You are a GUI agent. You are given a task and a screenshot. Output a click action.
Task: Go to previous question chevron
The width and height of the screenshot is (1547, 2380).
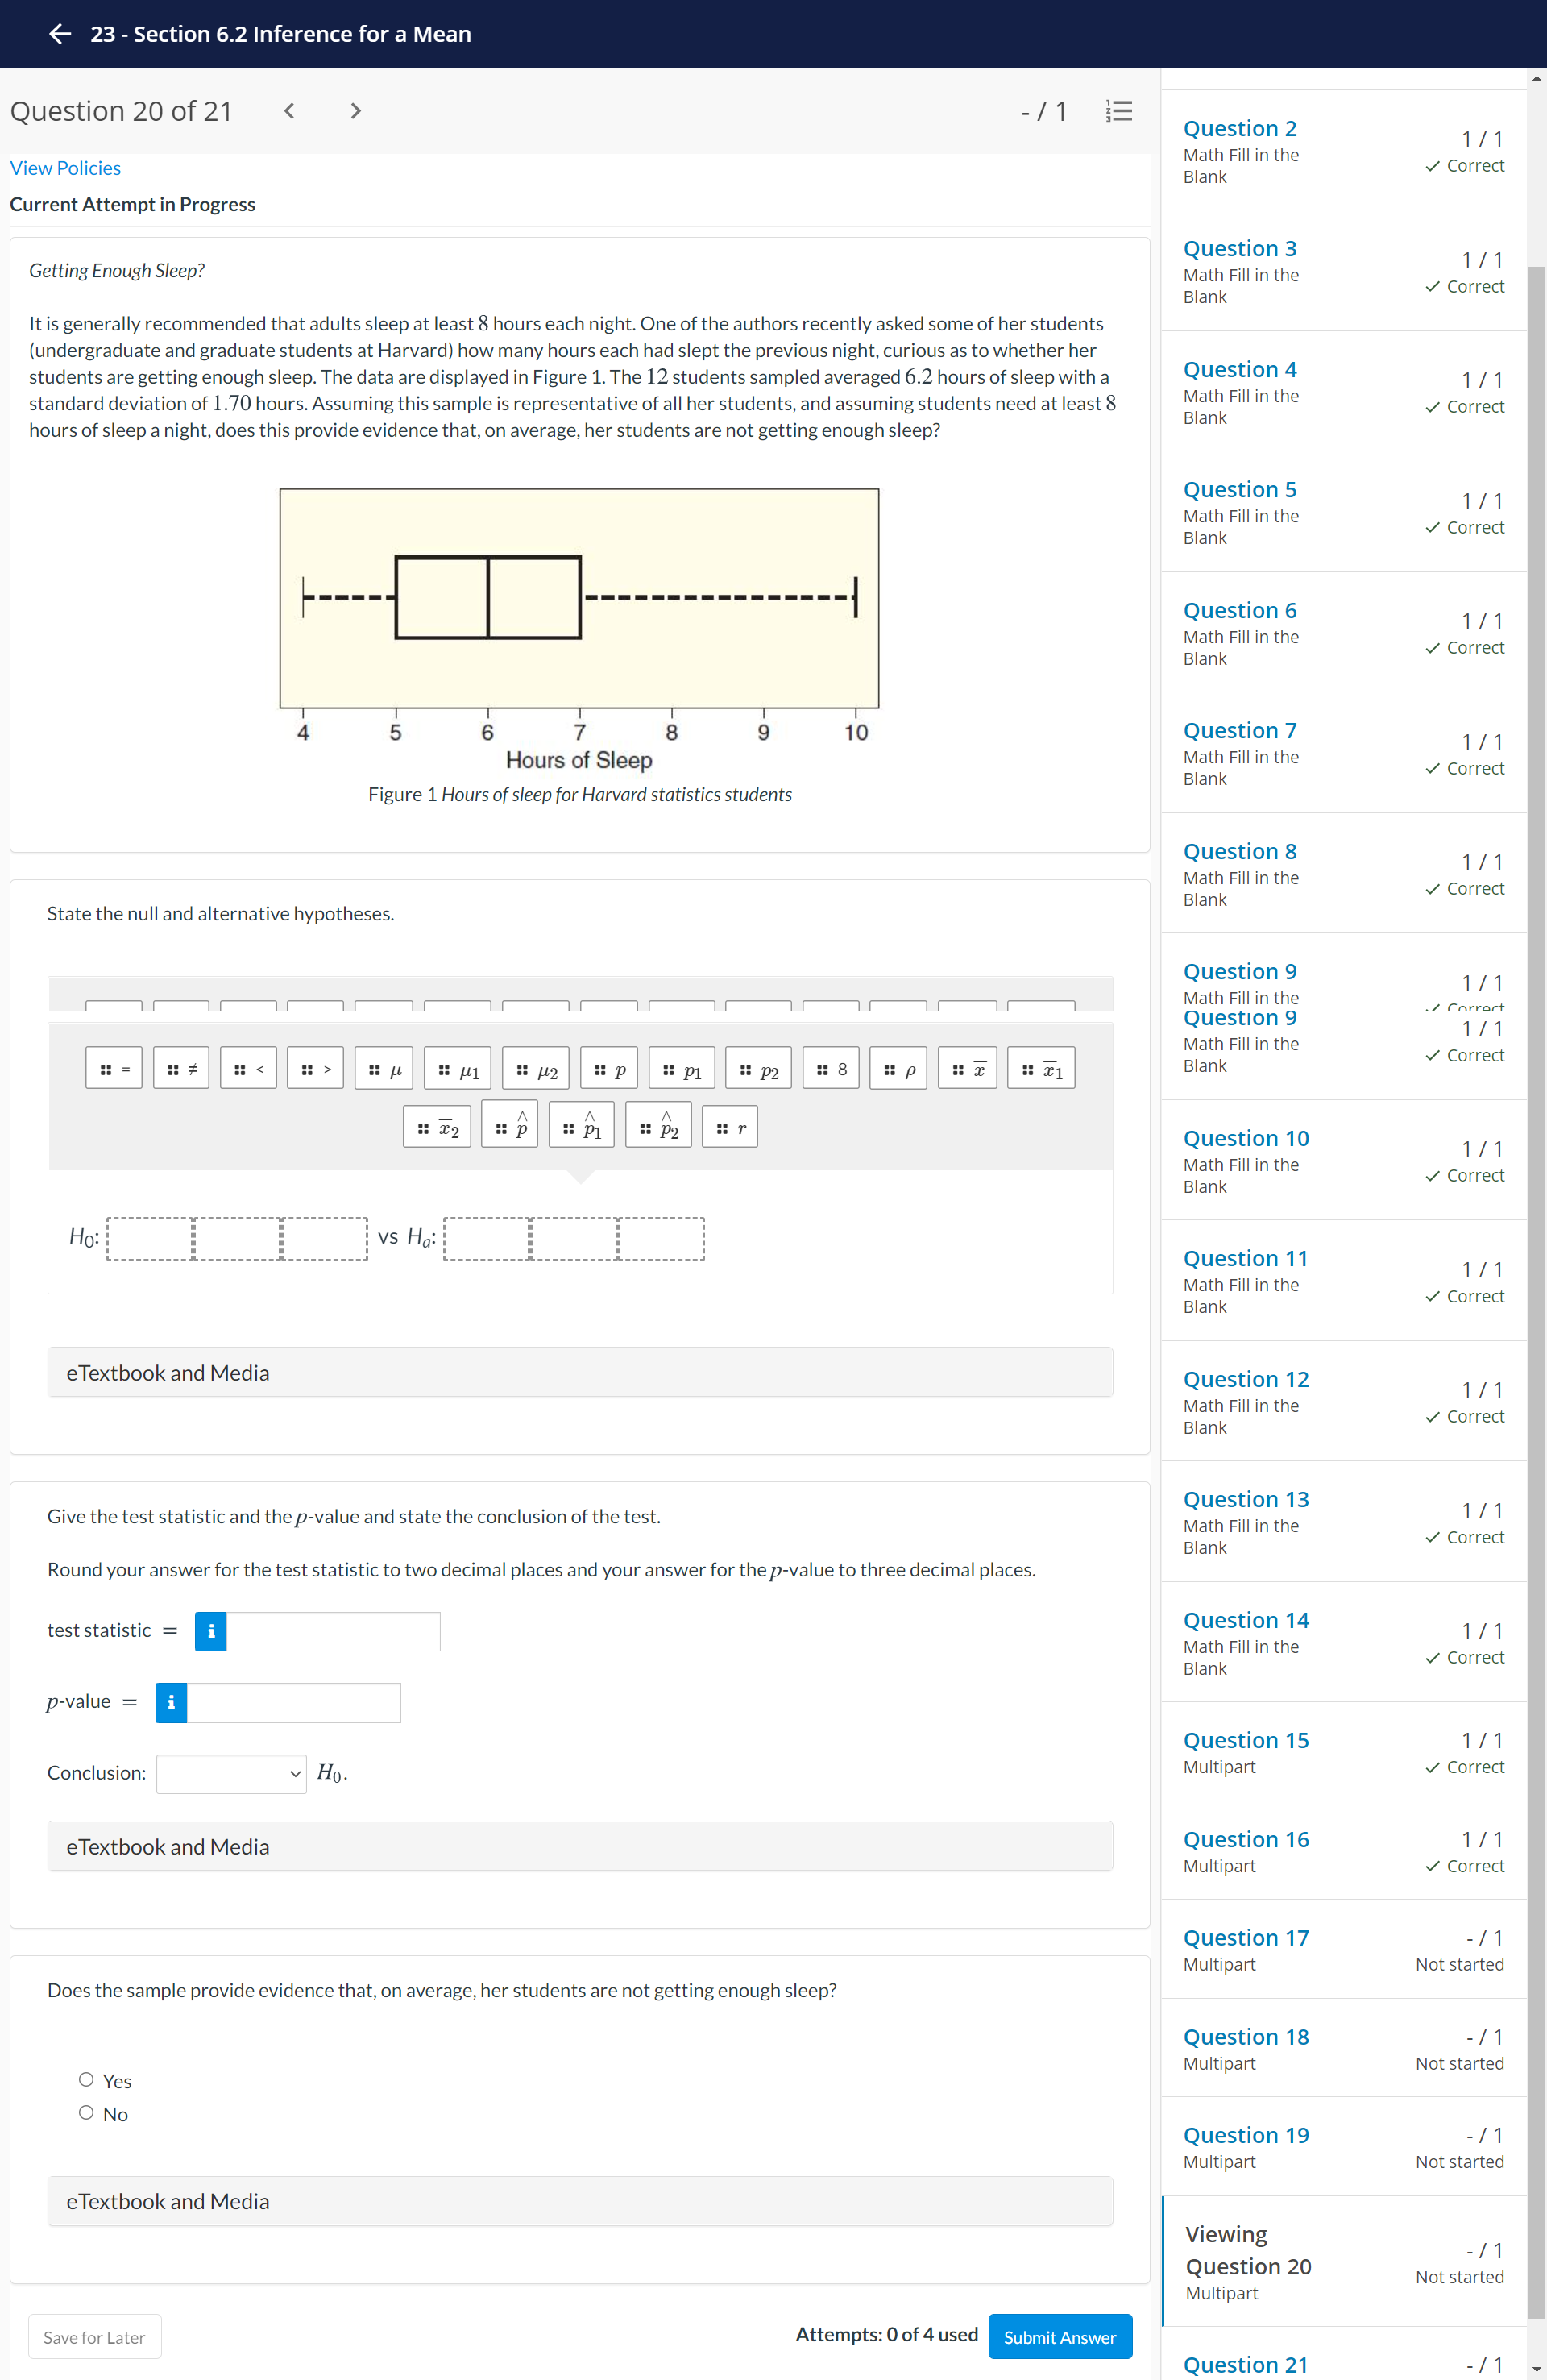click(289, 111)
